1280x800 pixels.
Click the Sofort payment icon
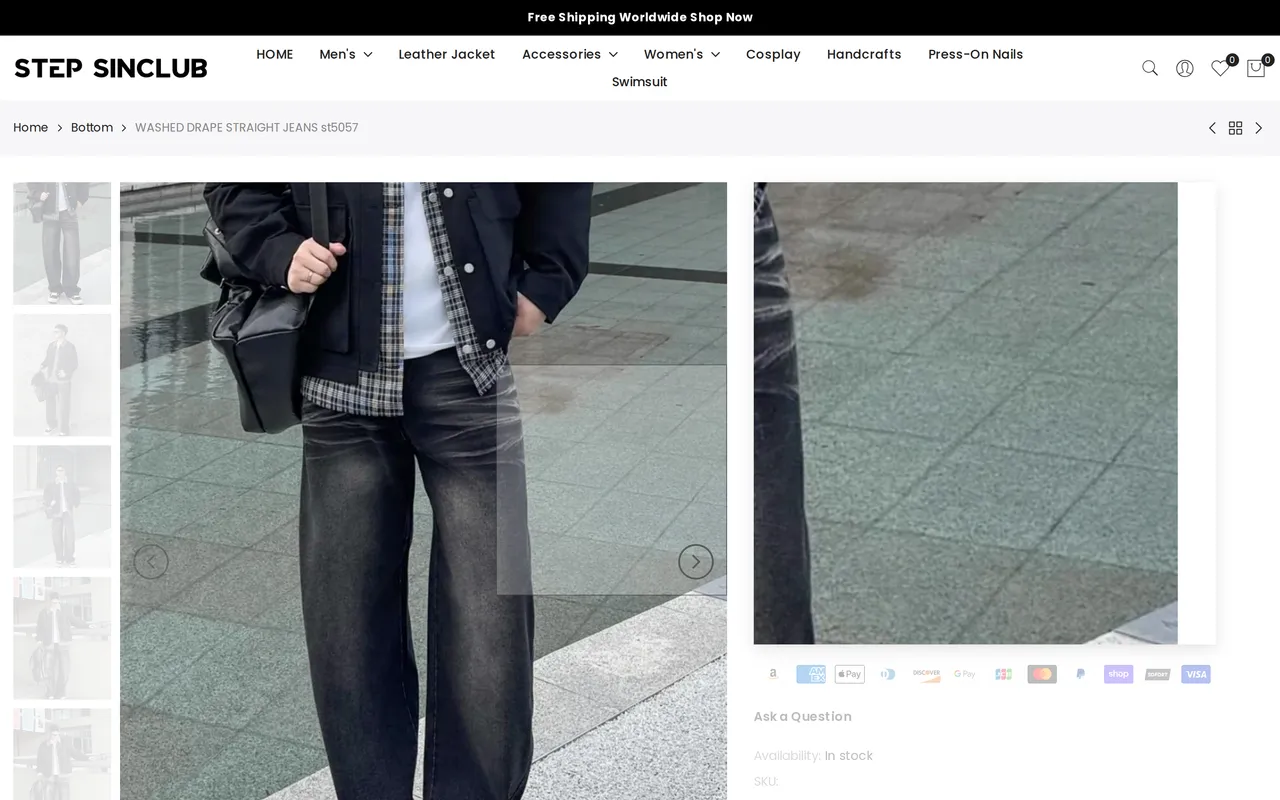(x=1157, y=674)
